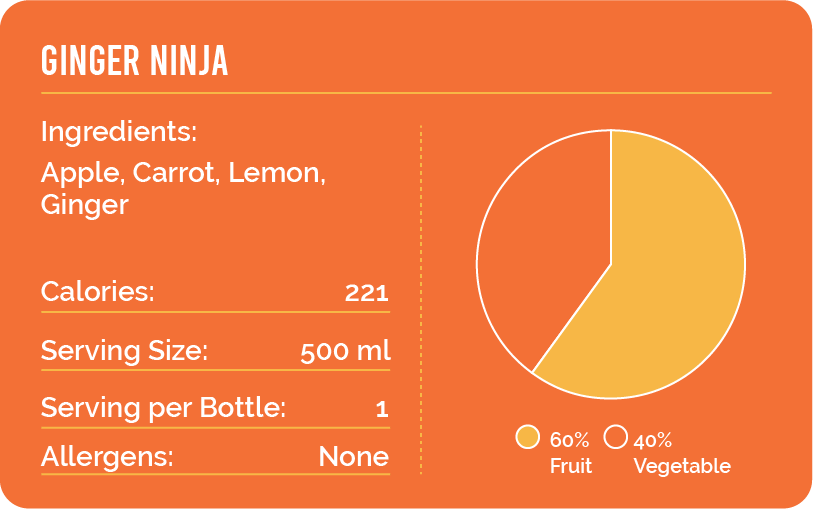Click the 60% Fruit legend text
Screen dimensions: 813x509
(x=571, y=452)
